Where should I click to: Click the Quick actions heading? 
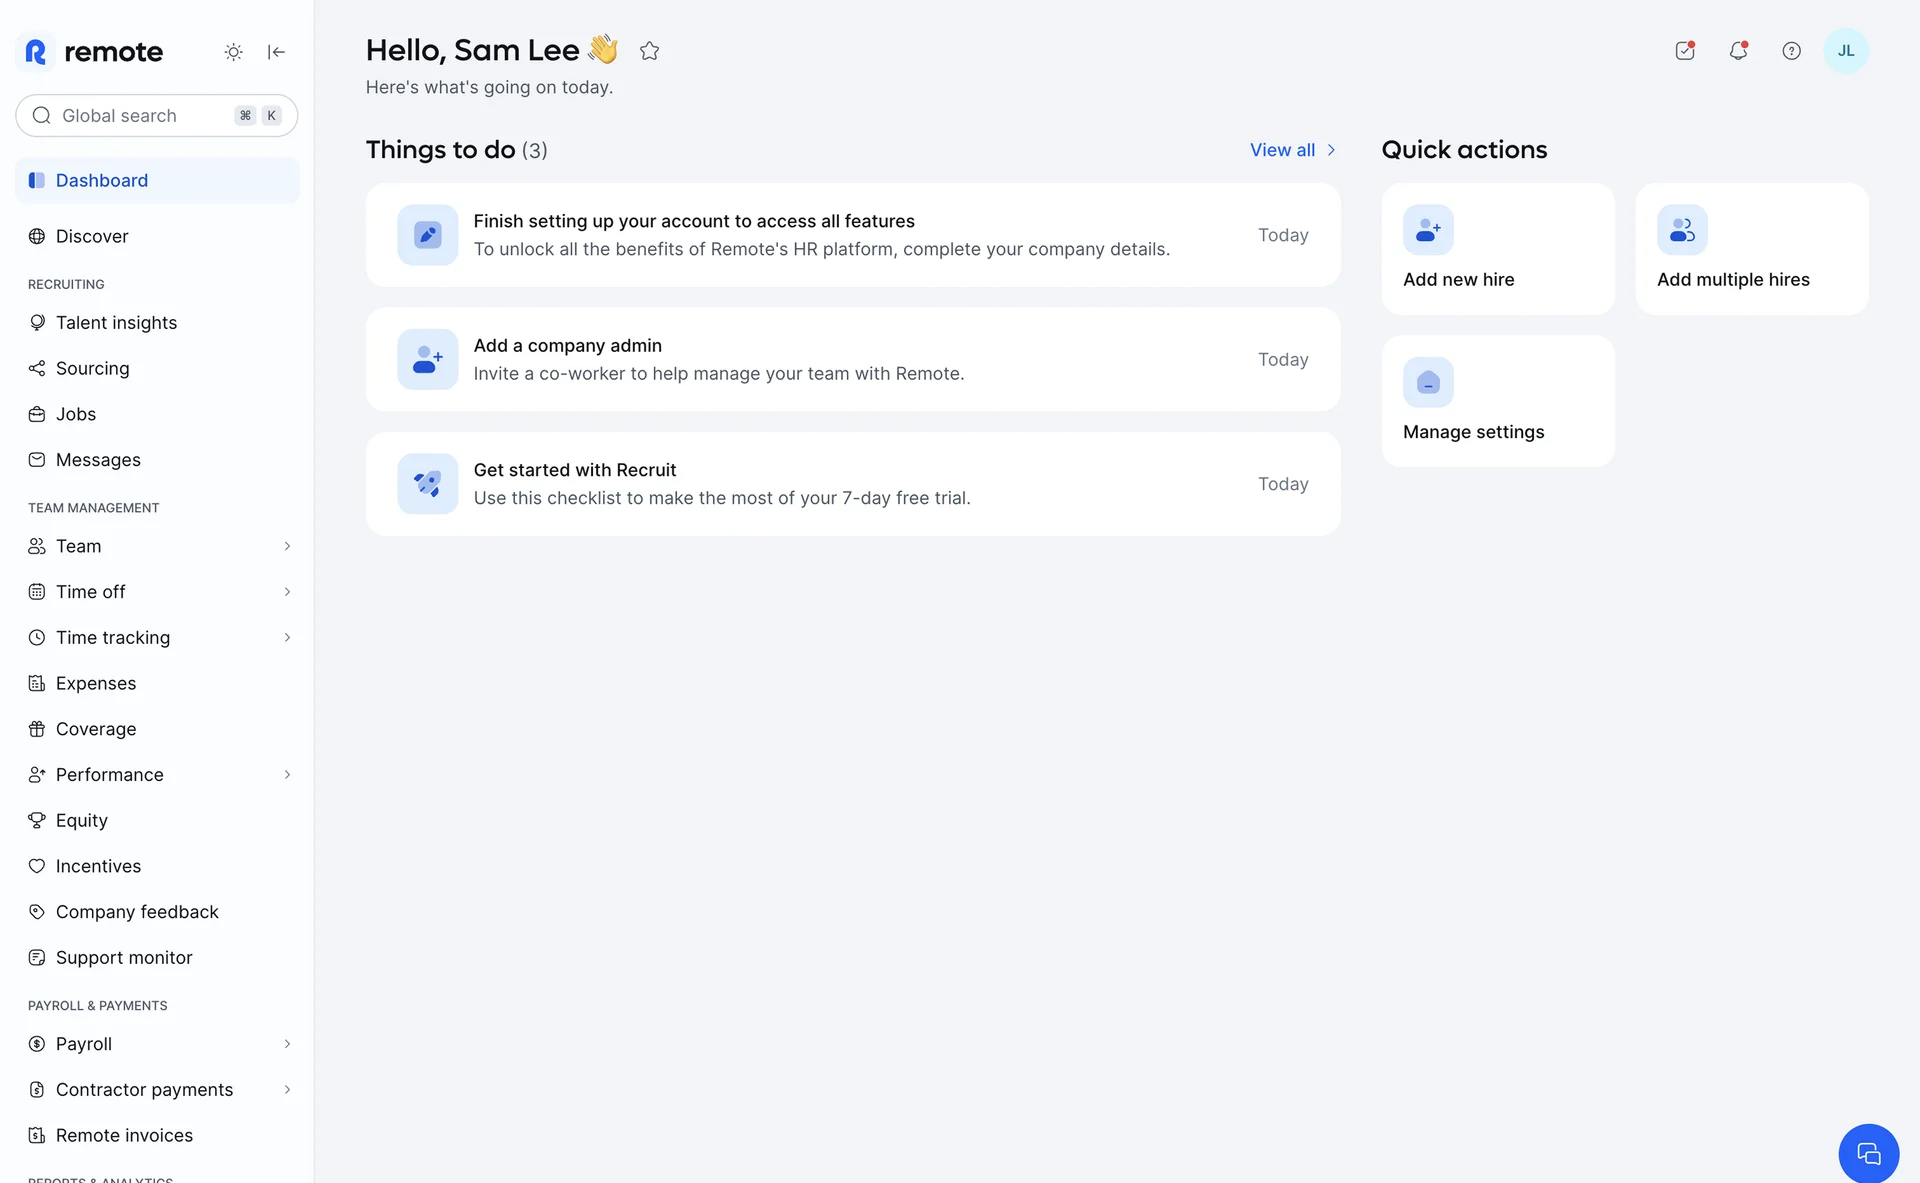[1464, 150]
